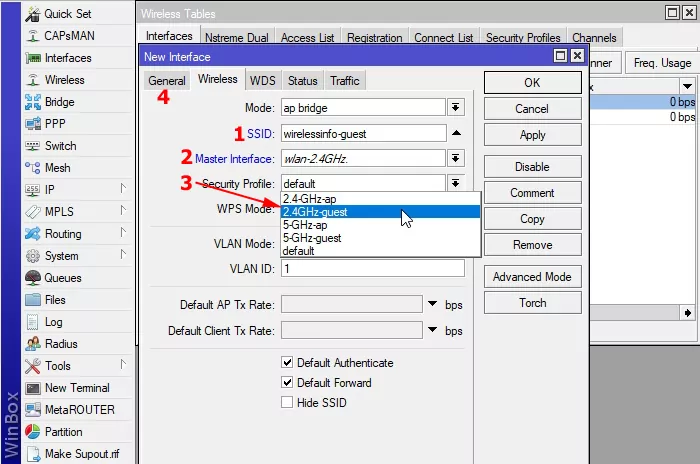Click the Tools sidebar icon

tap(33, 366)
